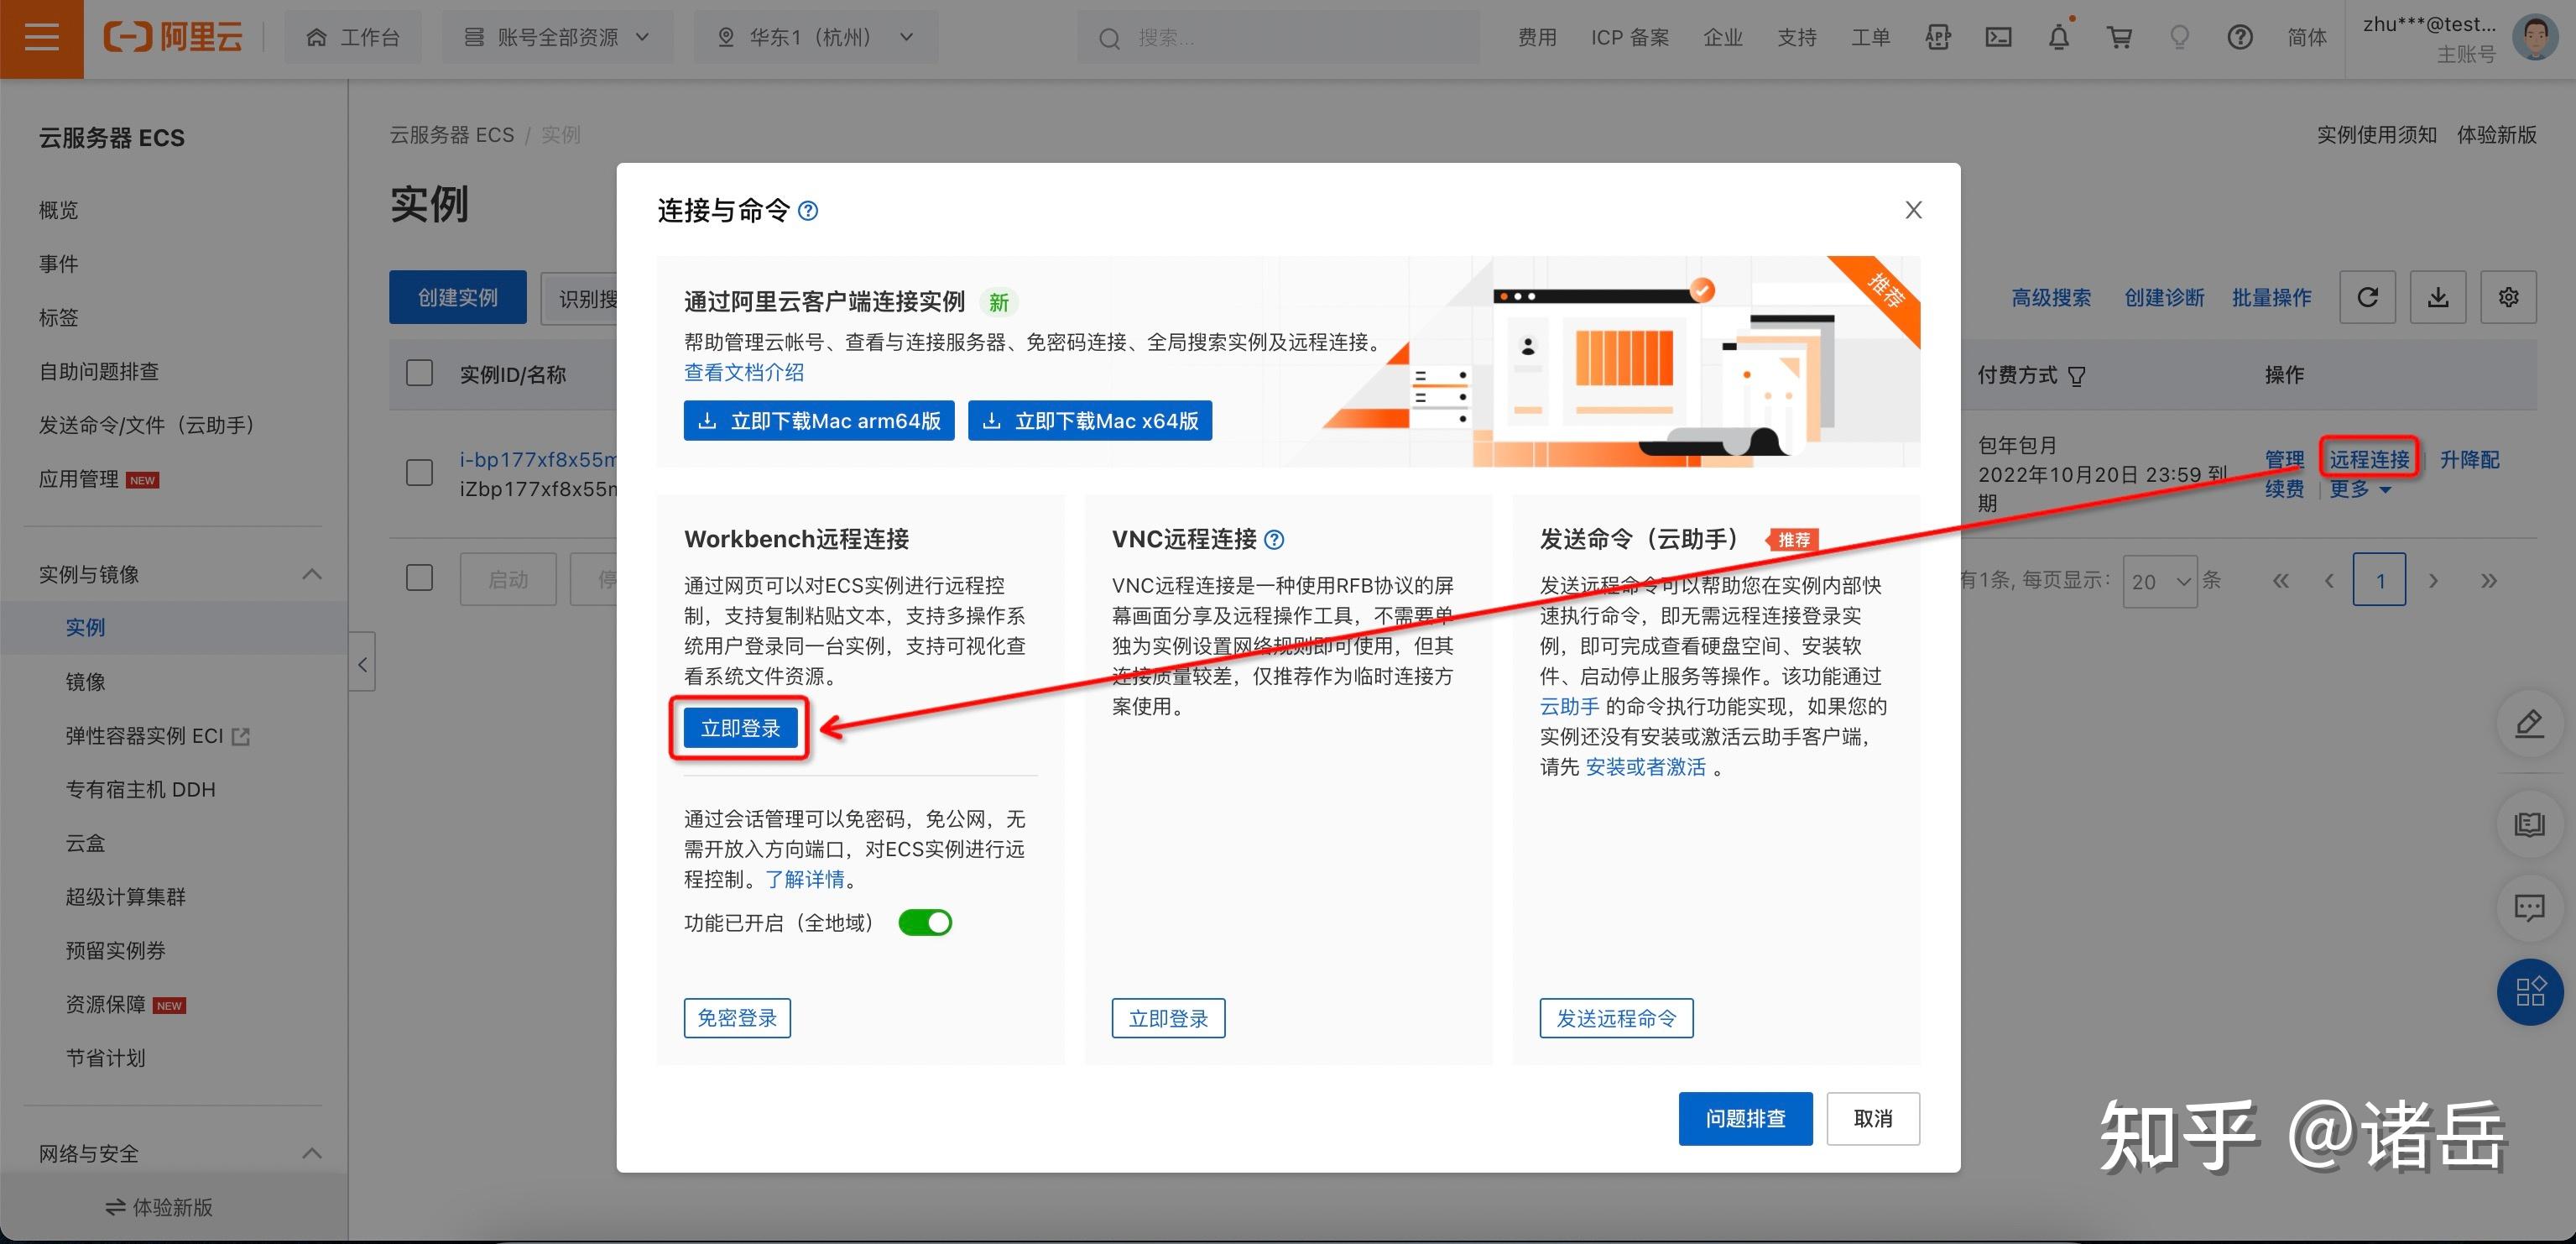This screenshot has width=2576, height=1244.
Task: Select the checkbox for instance i-bp177xf8x55m
Action: coord(419,471)
